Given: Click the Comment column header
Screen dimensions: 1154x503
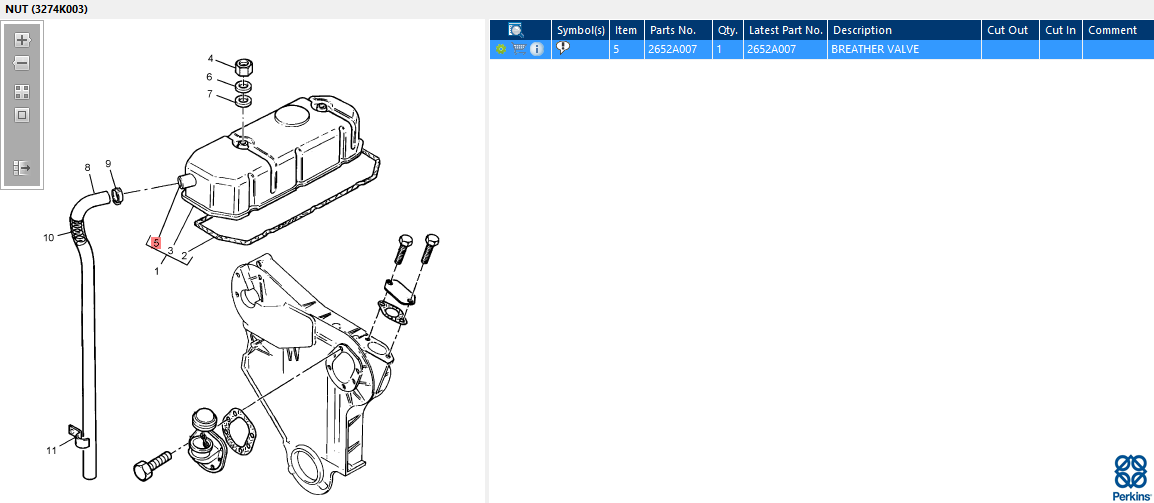Looking at the screenshot, I should pyautogui.click(x=1118, y=30).
